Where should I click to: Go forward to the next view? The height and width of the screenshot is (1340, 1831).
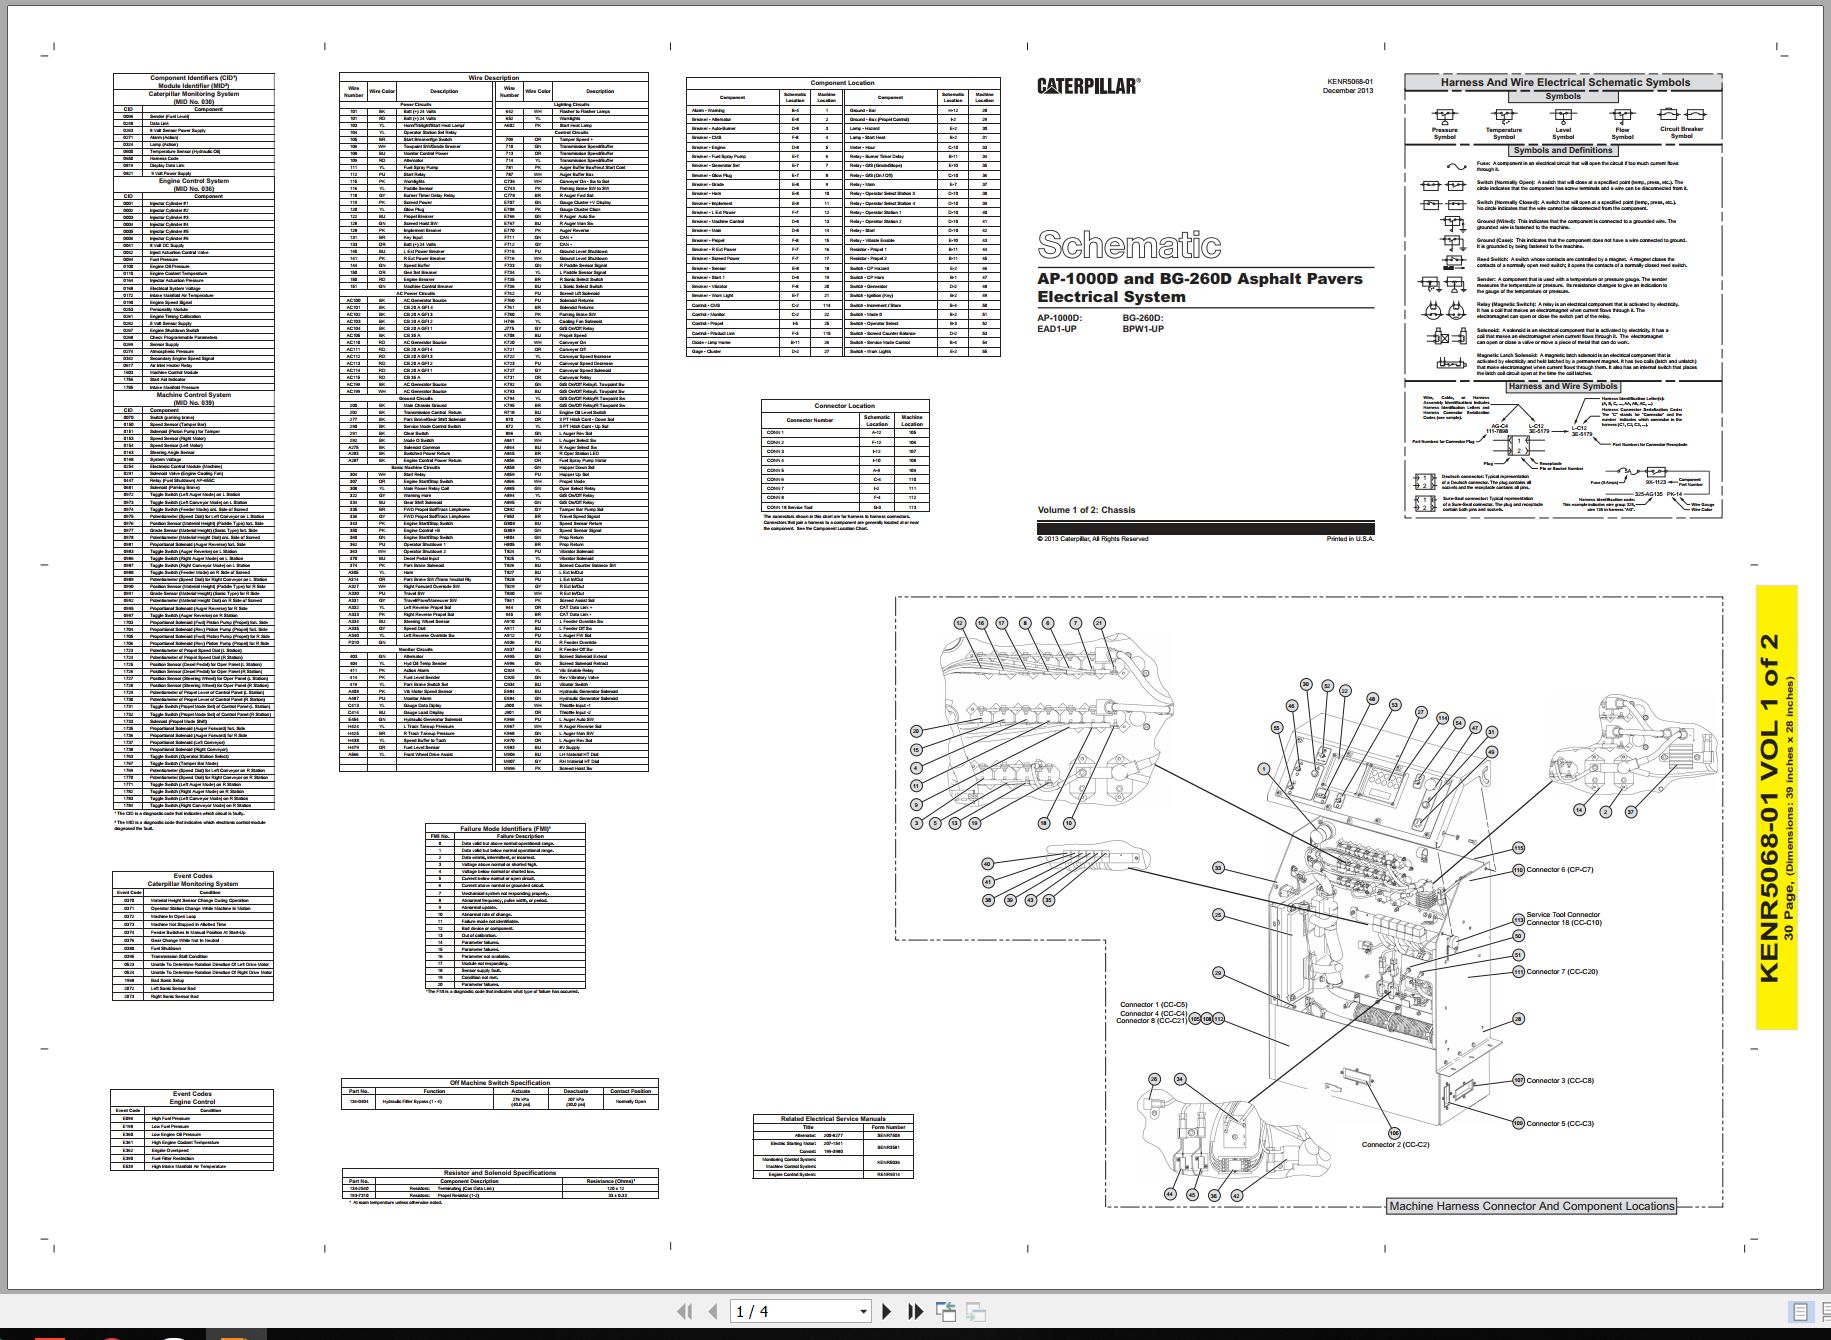[x=976, y=1312]
